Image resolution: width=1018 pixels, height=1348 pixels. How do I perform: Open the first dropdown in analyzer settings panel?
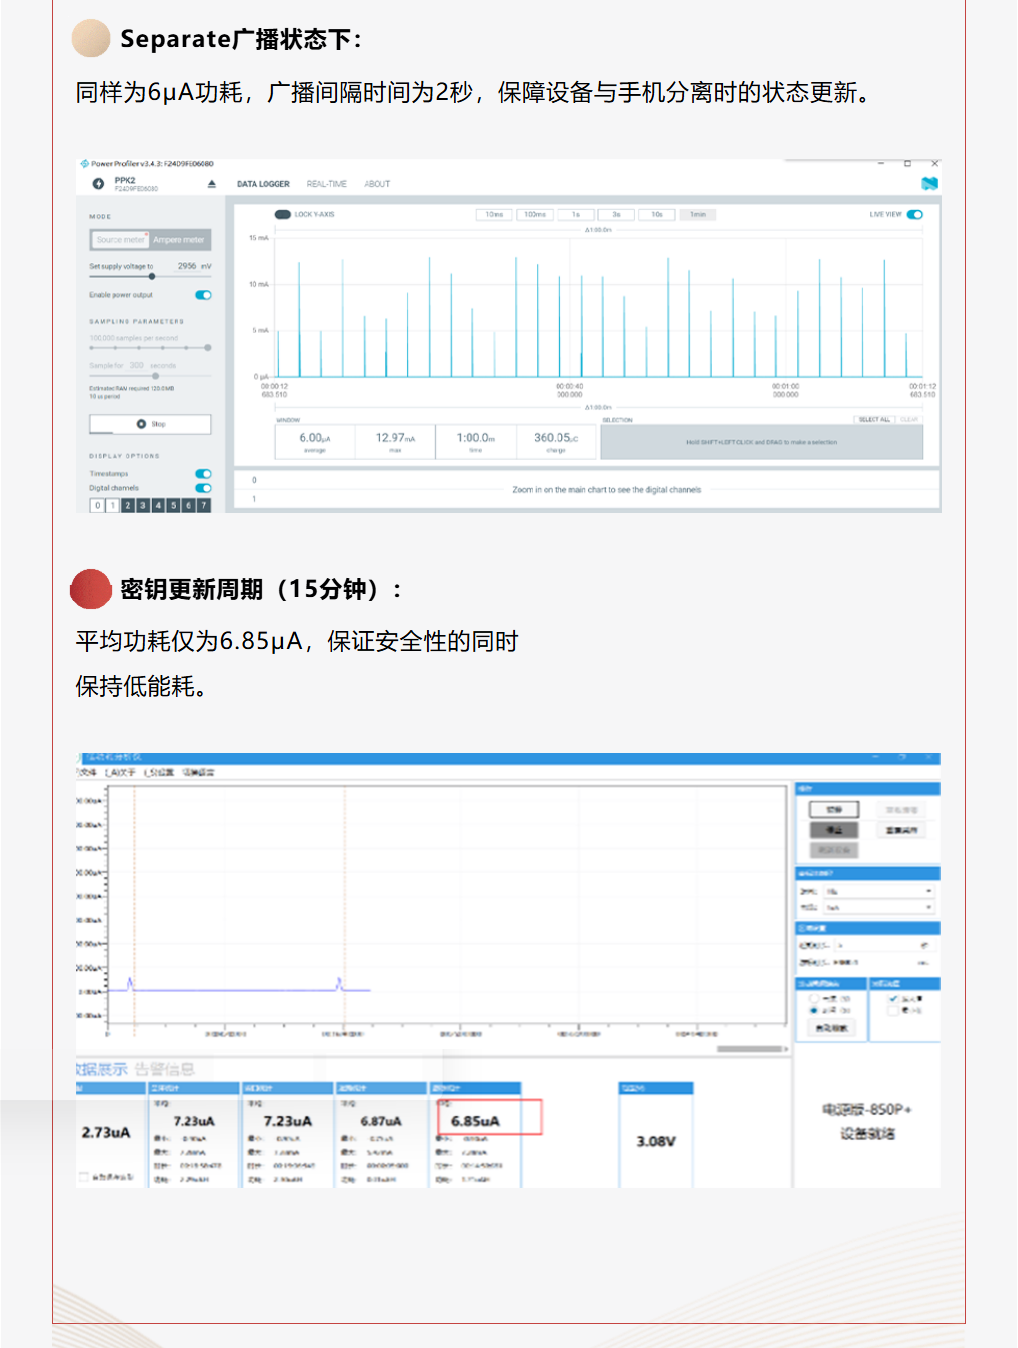pyautogui.click(x=878, y=891)
